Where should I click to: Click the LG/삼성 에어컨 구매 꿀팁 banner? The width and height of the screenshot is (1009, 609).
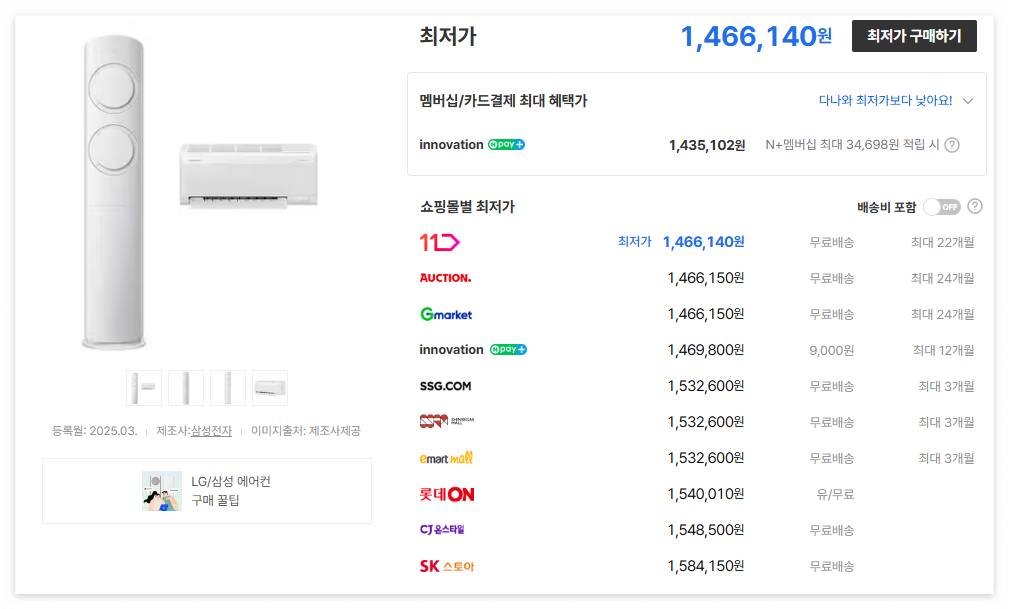click(207, 490)
